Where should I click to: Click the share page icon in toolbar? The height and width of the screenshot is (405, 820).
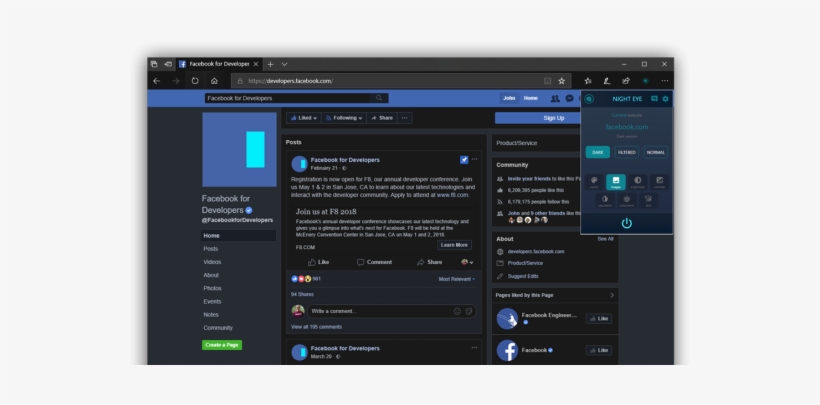pos(626,81)
